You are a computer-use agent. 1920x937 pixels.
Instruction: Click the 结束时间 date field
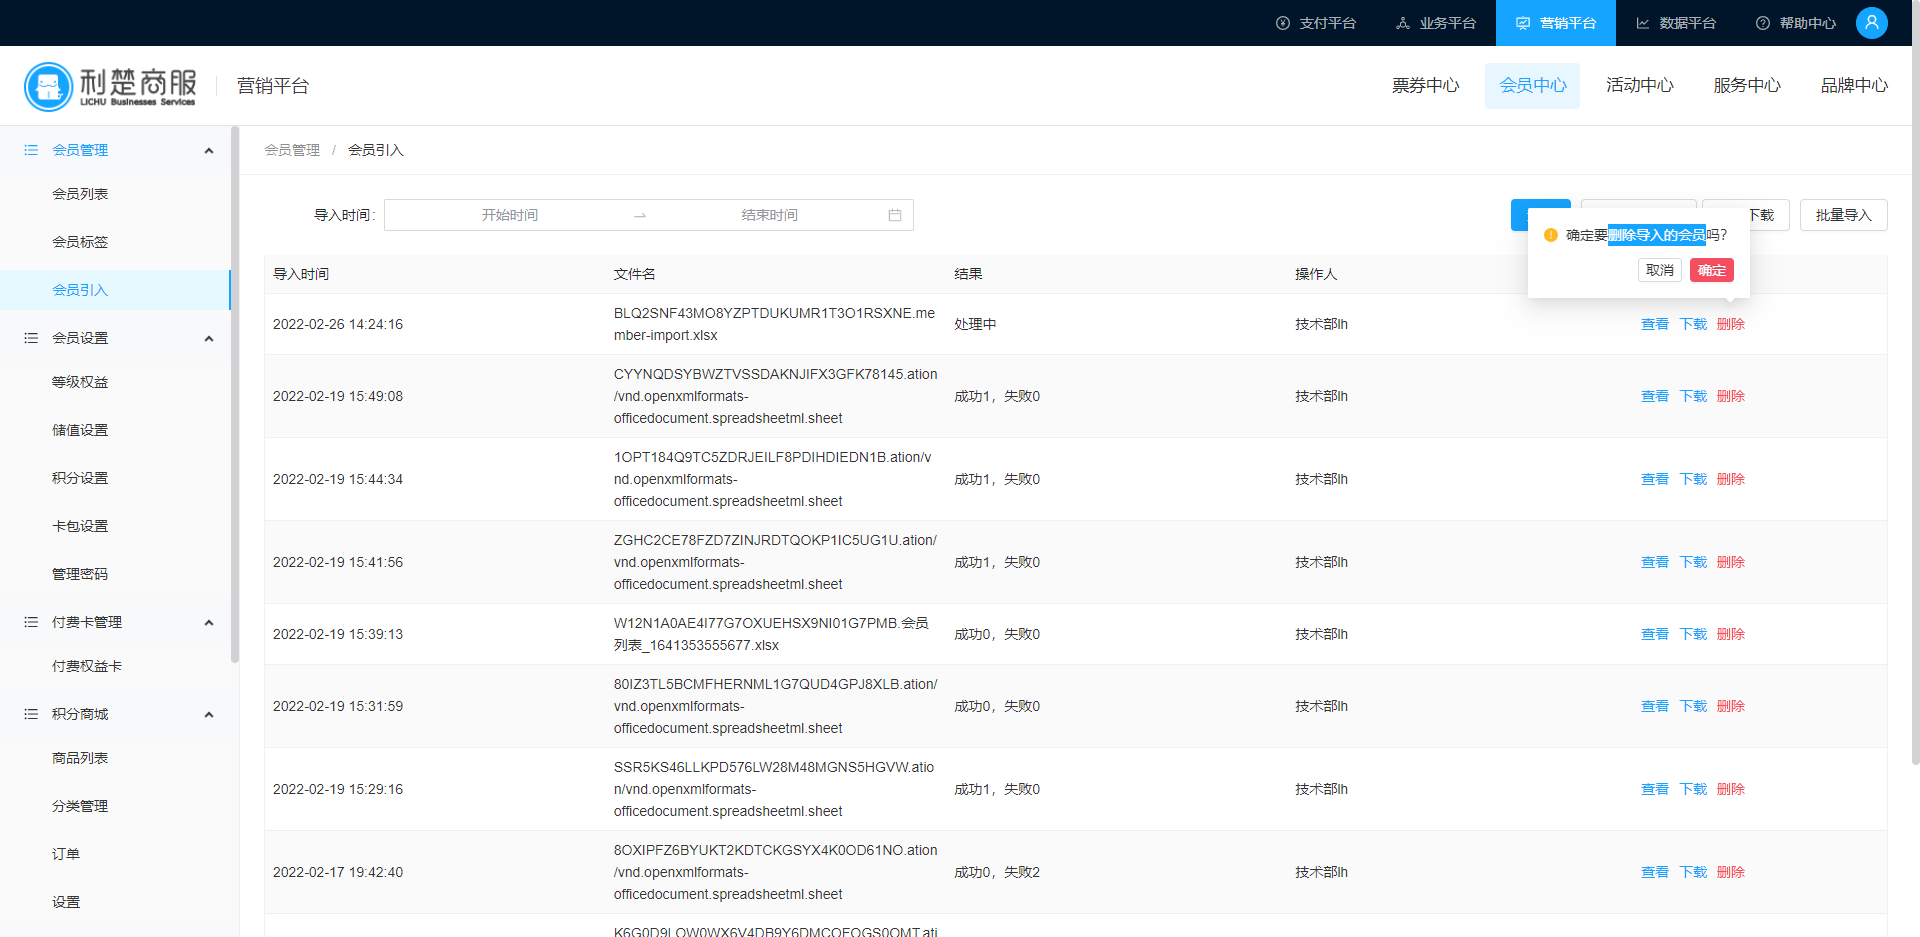769,215
